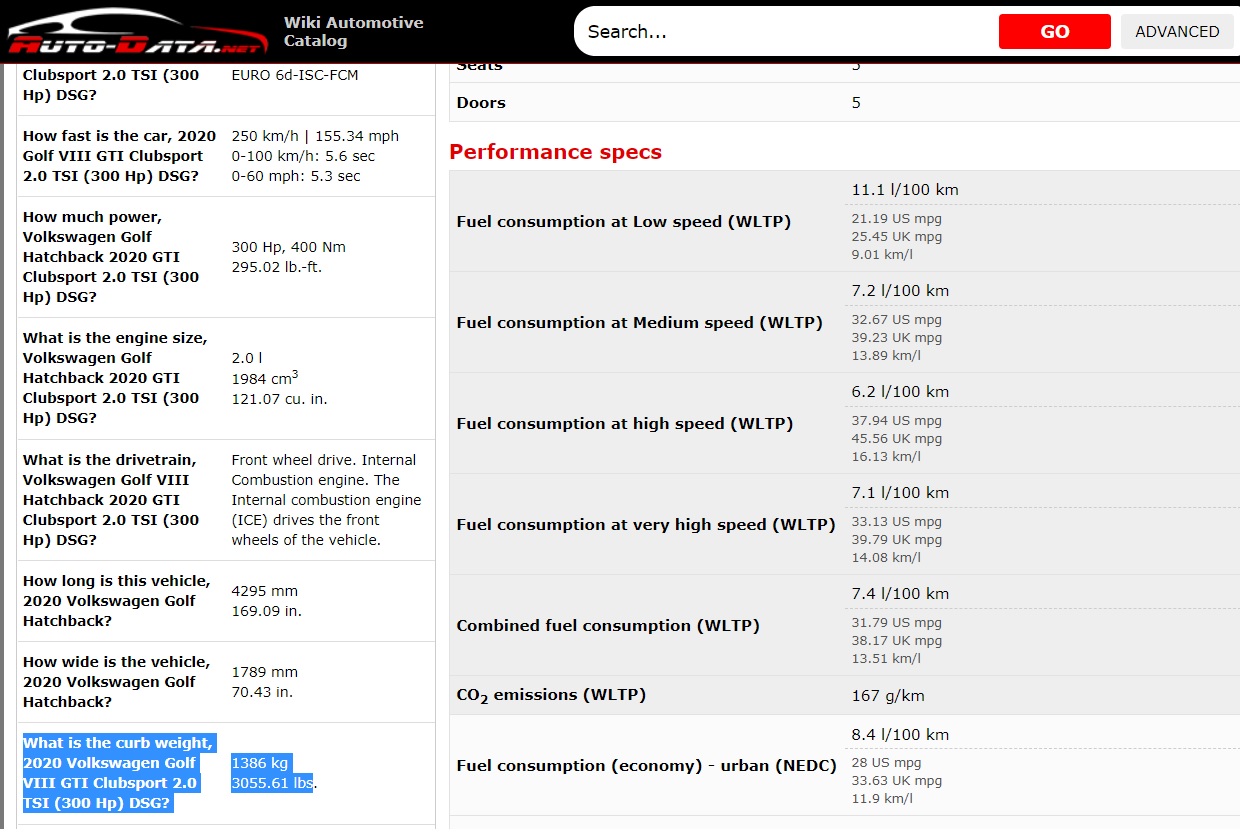Click the '1984 cm3' engine value
Screen dimensions: 1240x836
pos(265,377)
